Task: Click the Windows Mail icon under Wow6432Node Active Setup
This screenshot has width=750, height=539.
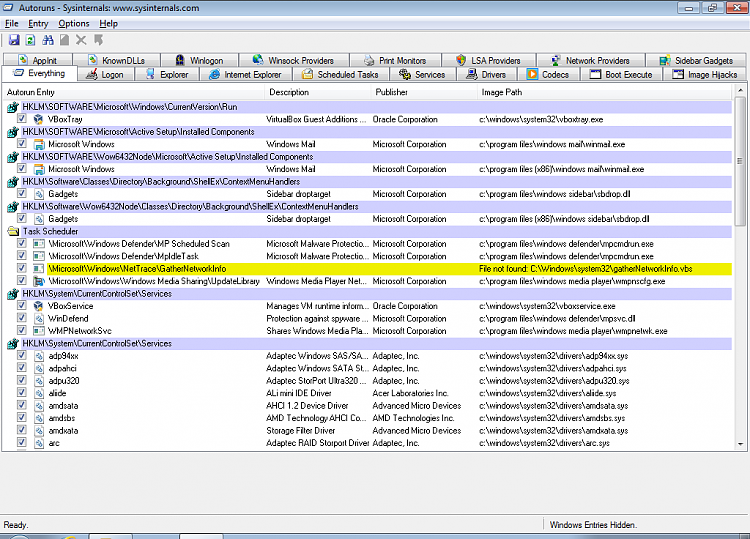Action: [39, 169]
